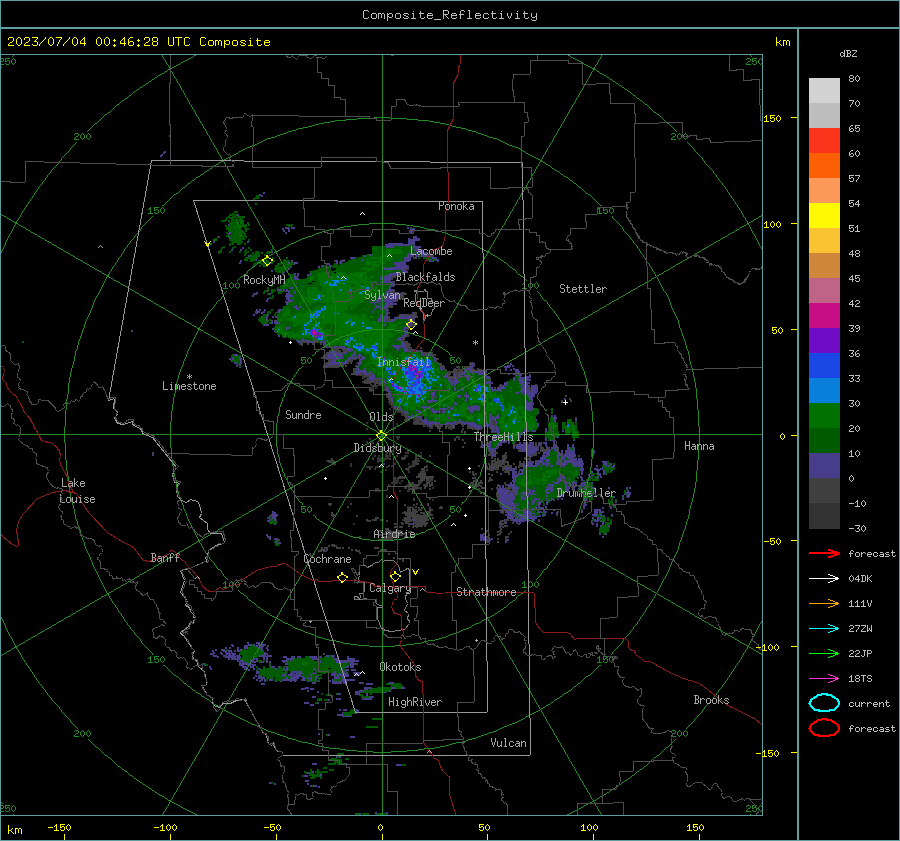Click the Limestone label on map
This screenshot has width=900, height=841.
[189, 386]
